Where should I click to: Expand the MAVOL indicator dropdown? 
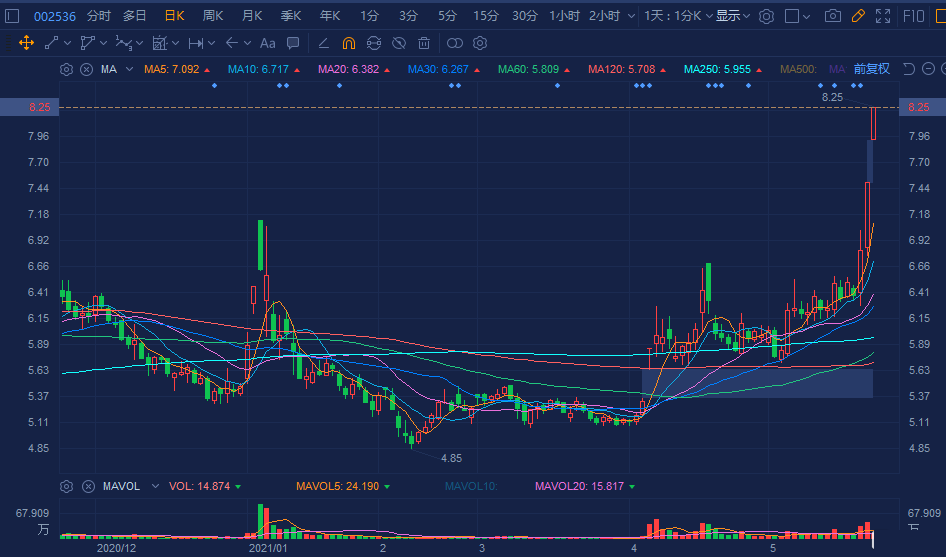click(154, 486)
